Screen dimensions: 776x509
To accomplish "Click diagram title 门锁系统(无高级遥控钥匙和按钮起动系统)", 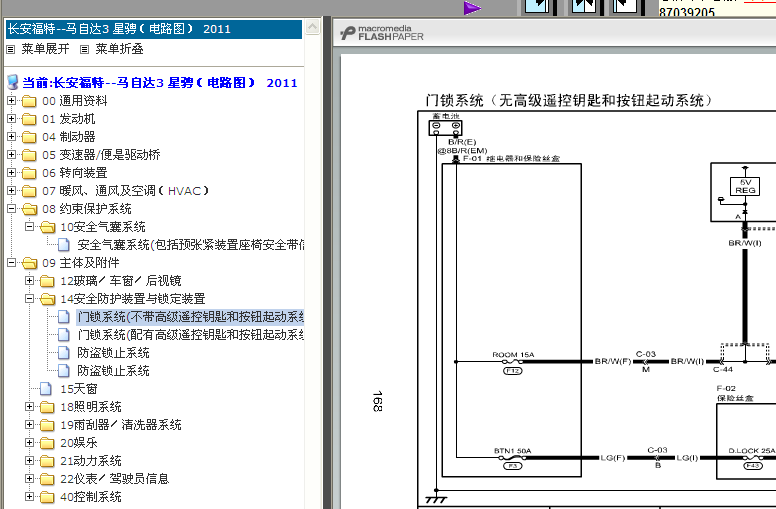I will pyautogui.click(x=569, y=101).
